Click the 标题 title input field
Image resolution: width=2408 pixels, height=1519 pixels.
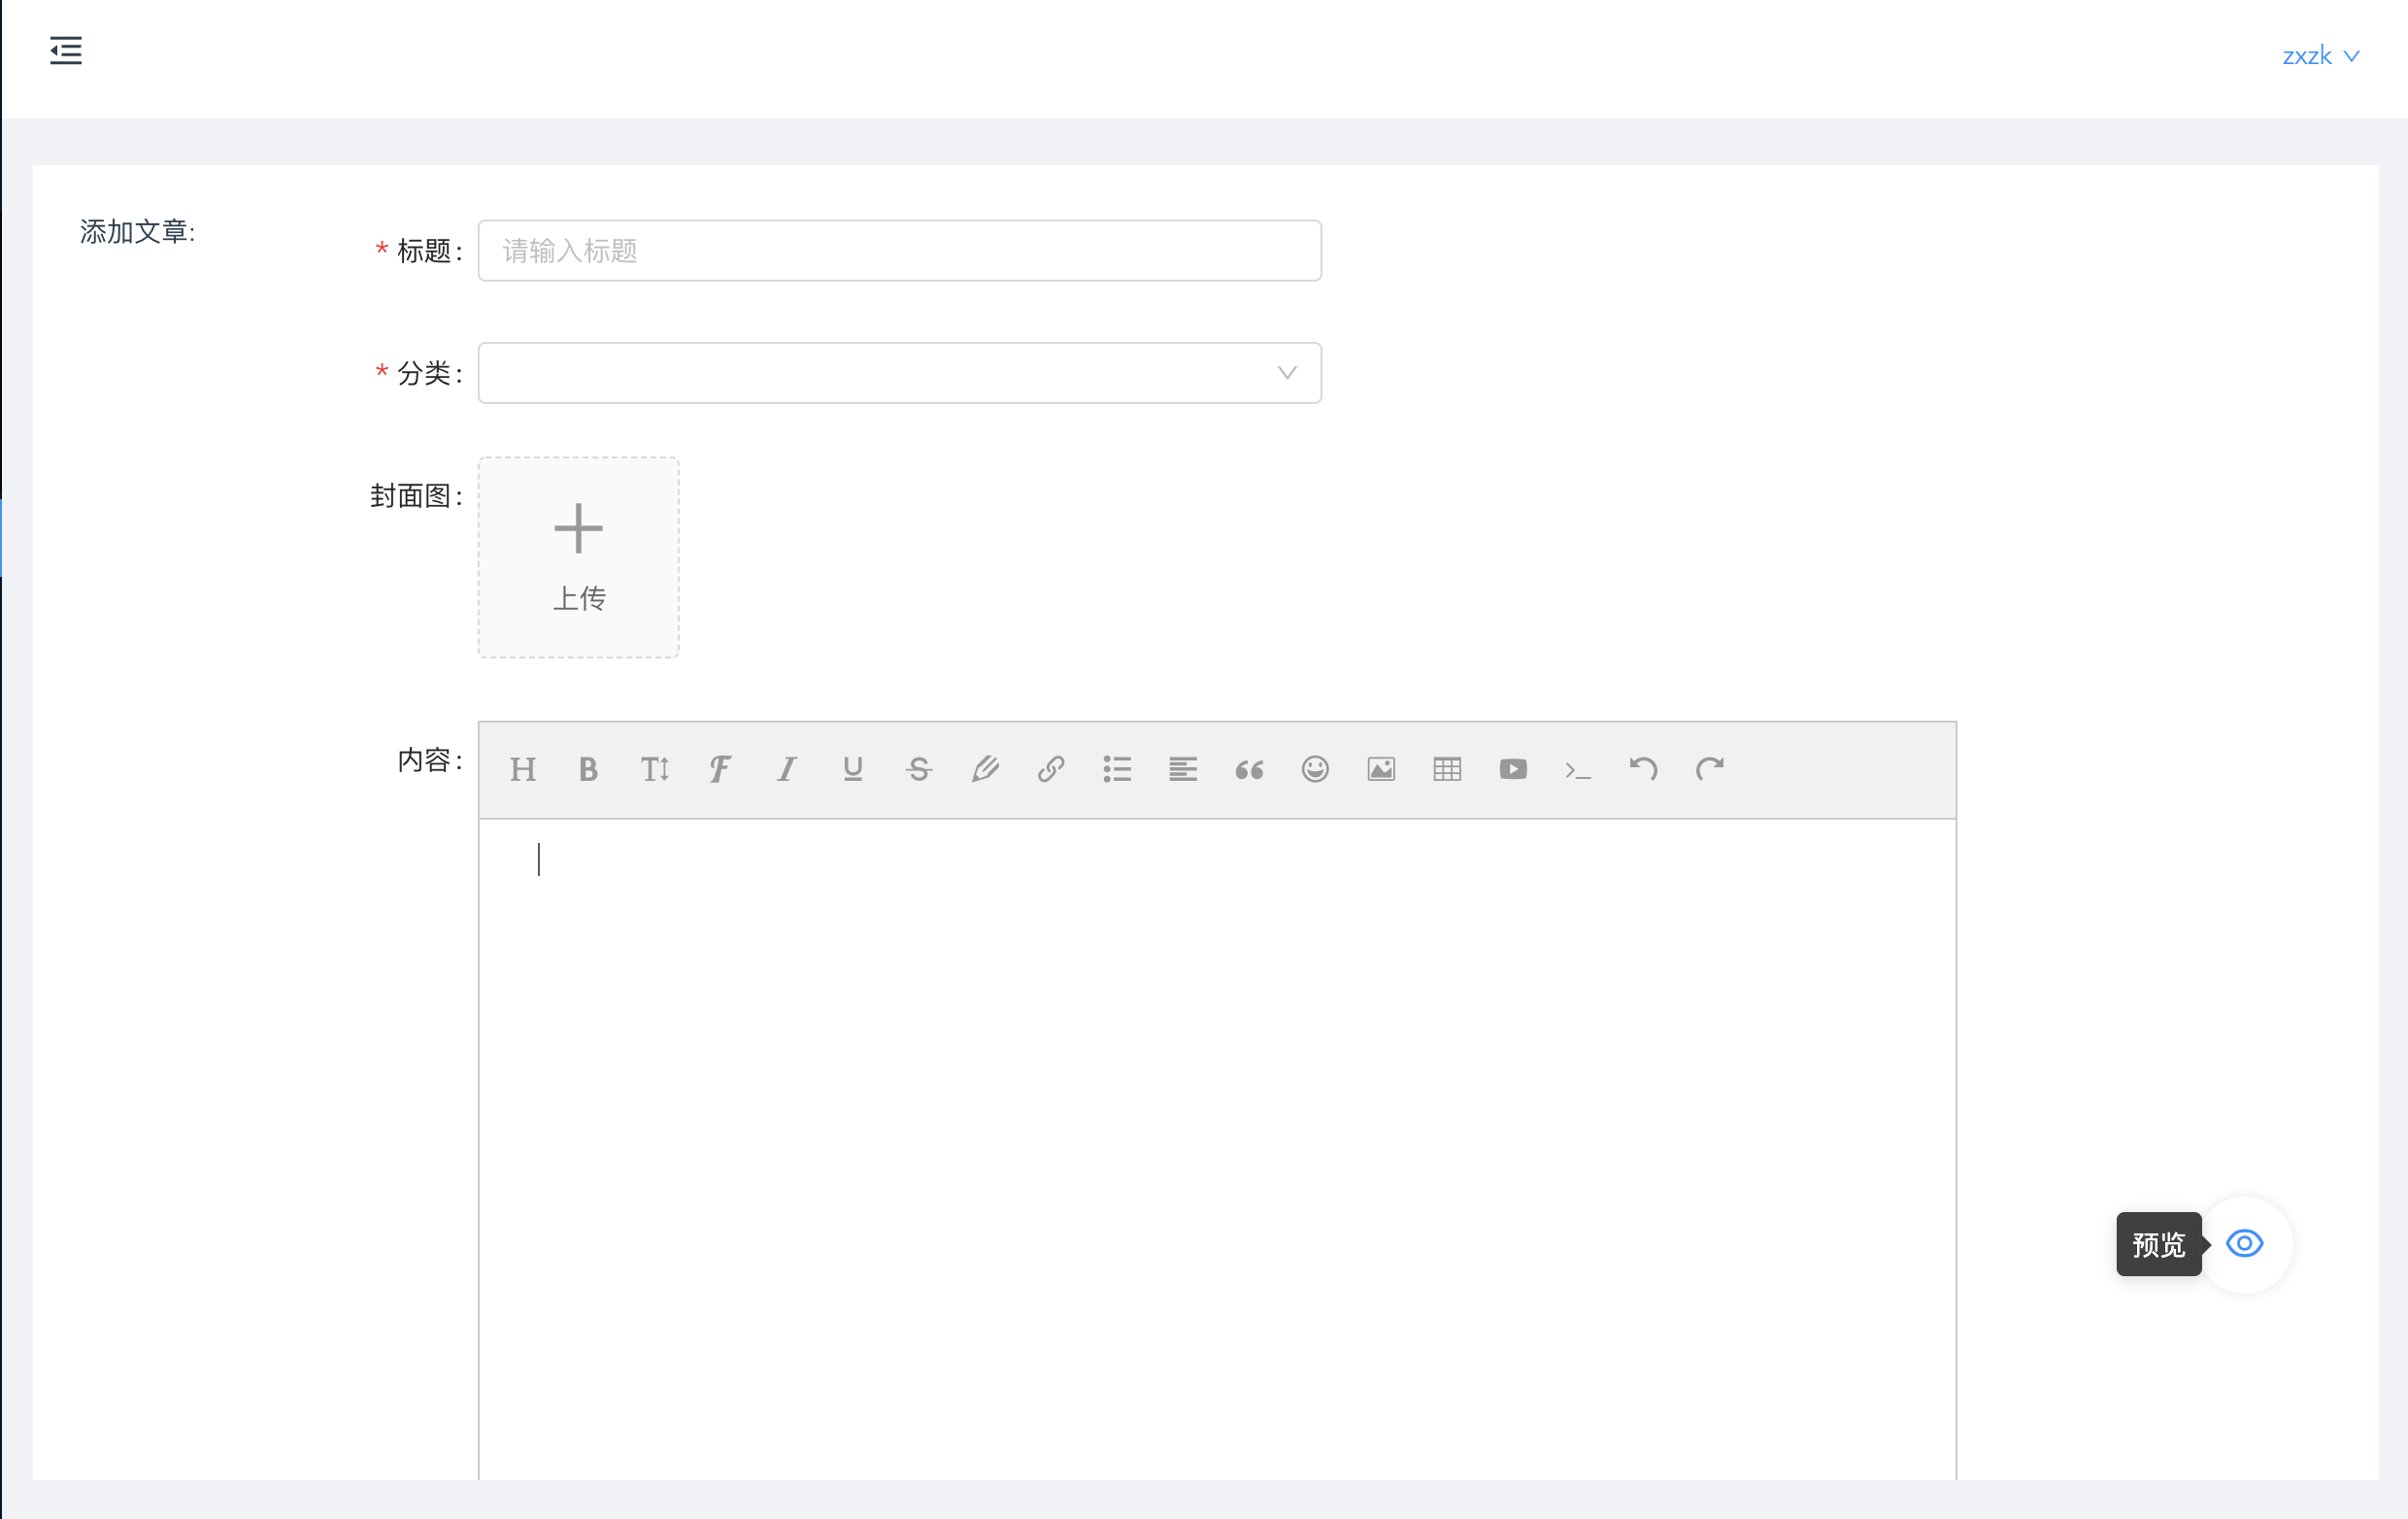[899, 251]
